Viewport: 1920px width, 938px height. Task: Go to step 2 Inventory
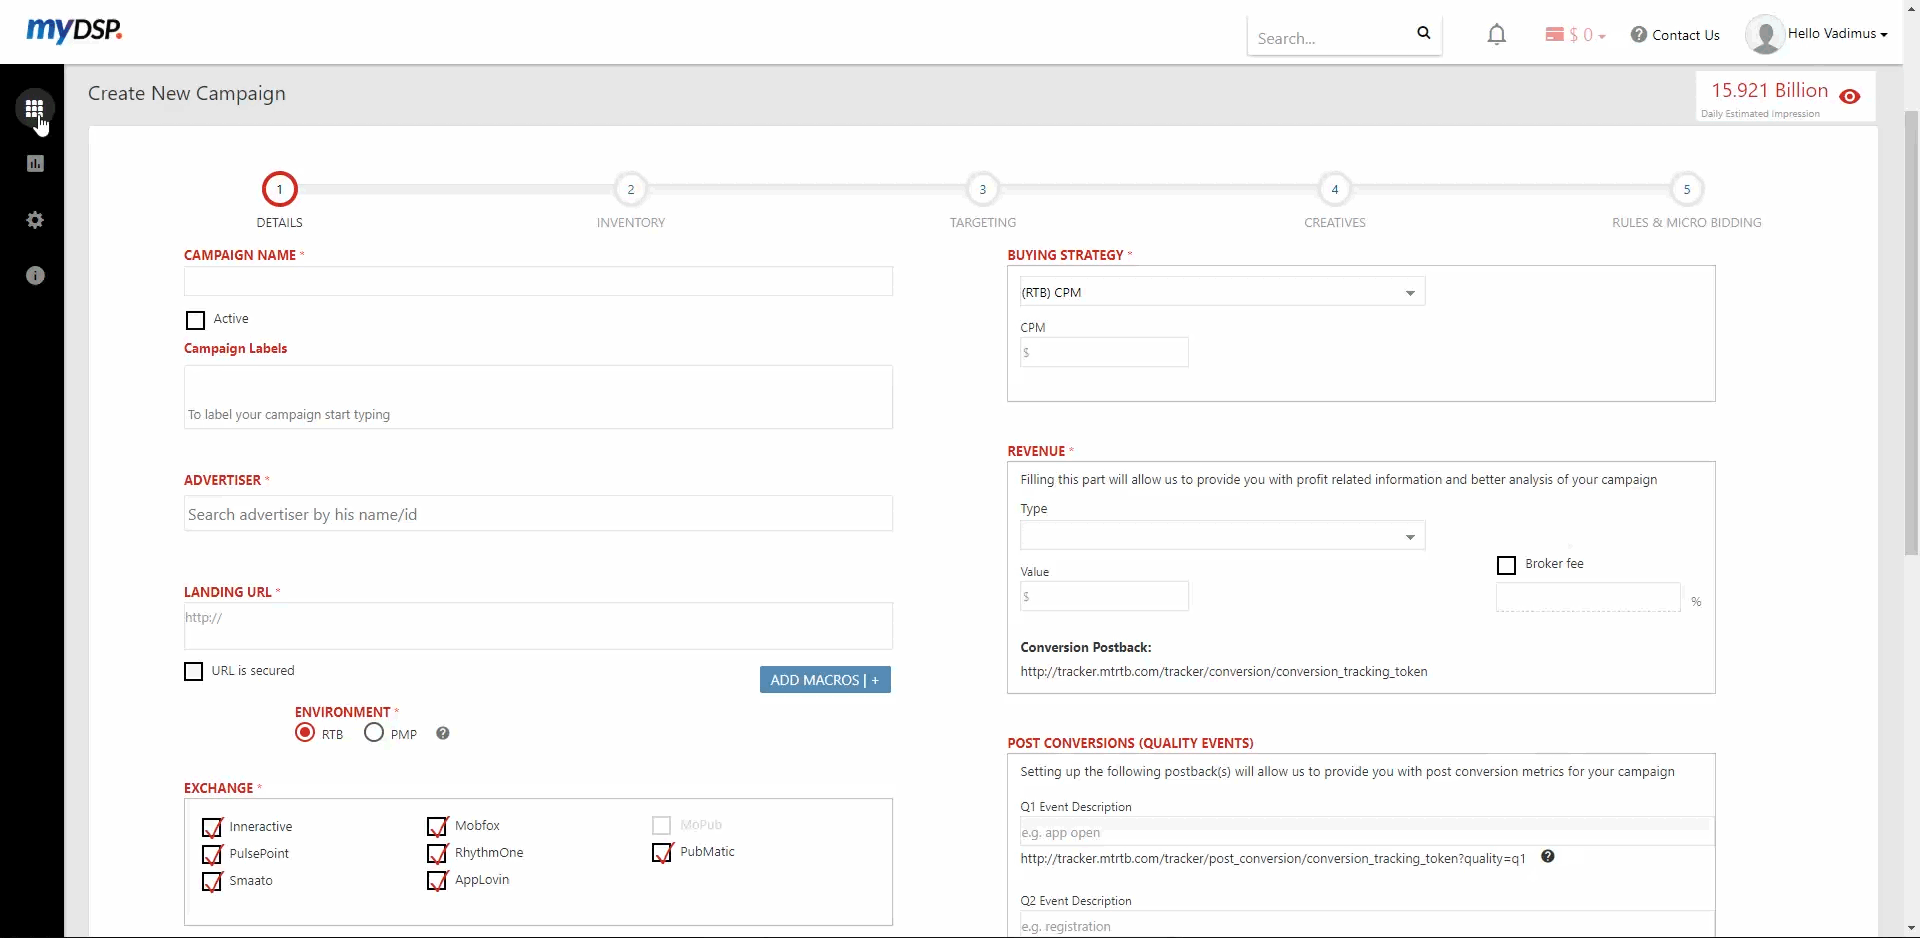(x=631, y=189)
